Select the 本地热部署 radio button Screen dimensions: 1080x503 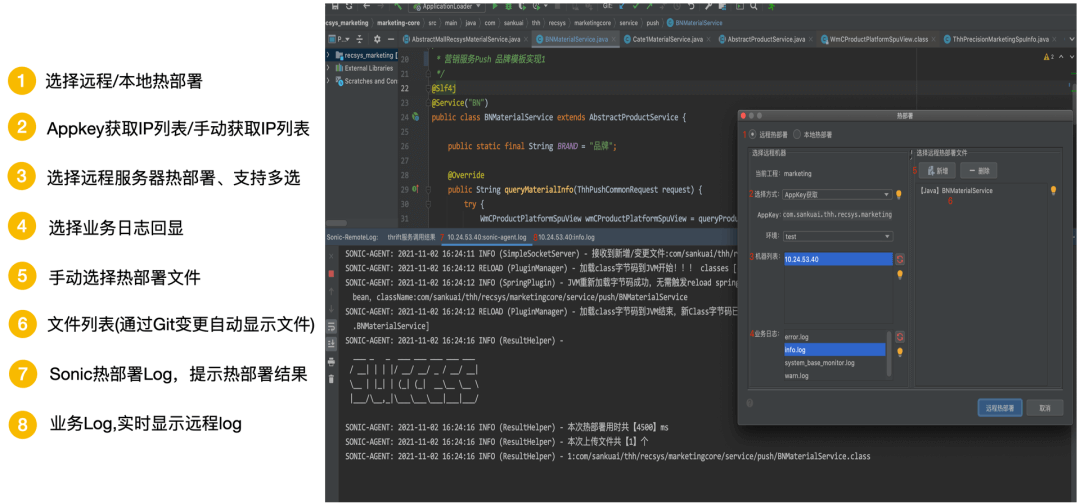797,134
